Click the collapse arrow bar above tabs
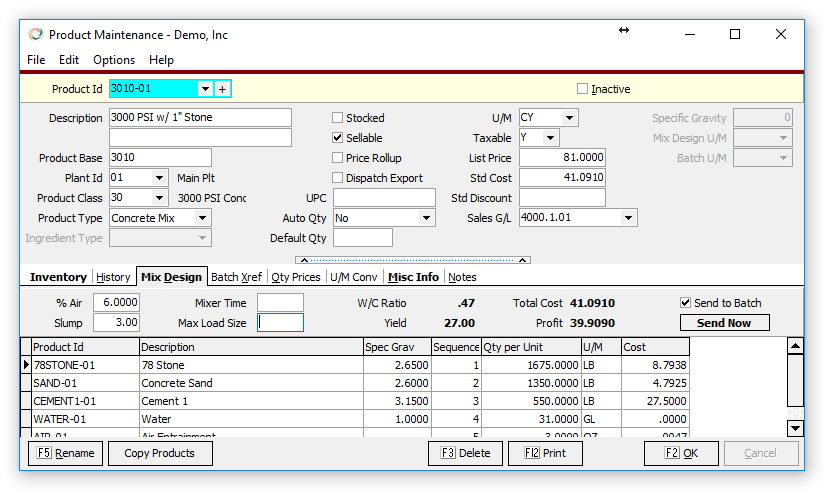Image resolution: width=826 pixels, height=491 pixels. click(412, 260)
